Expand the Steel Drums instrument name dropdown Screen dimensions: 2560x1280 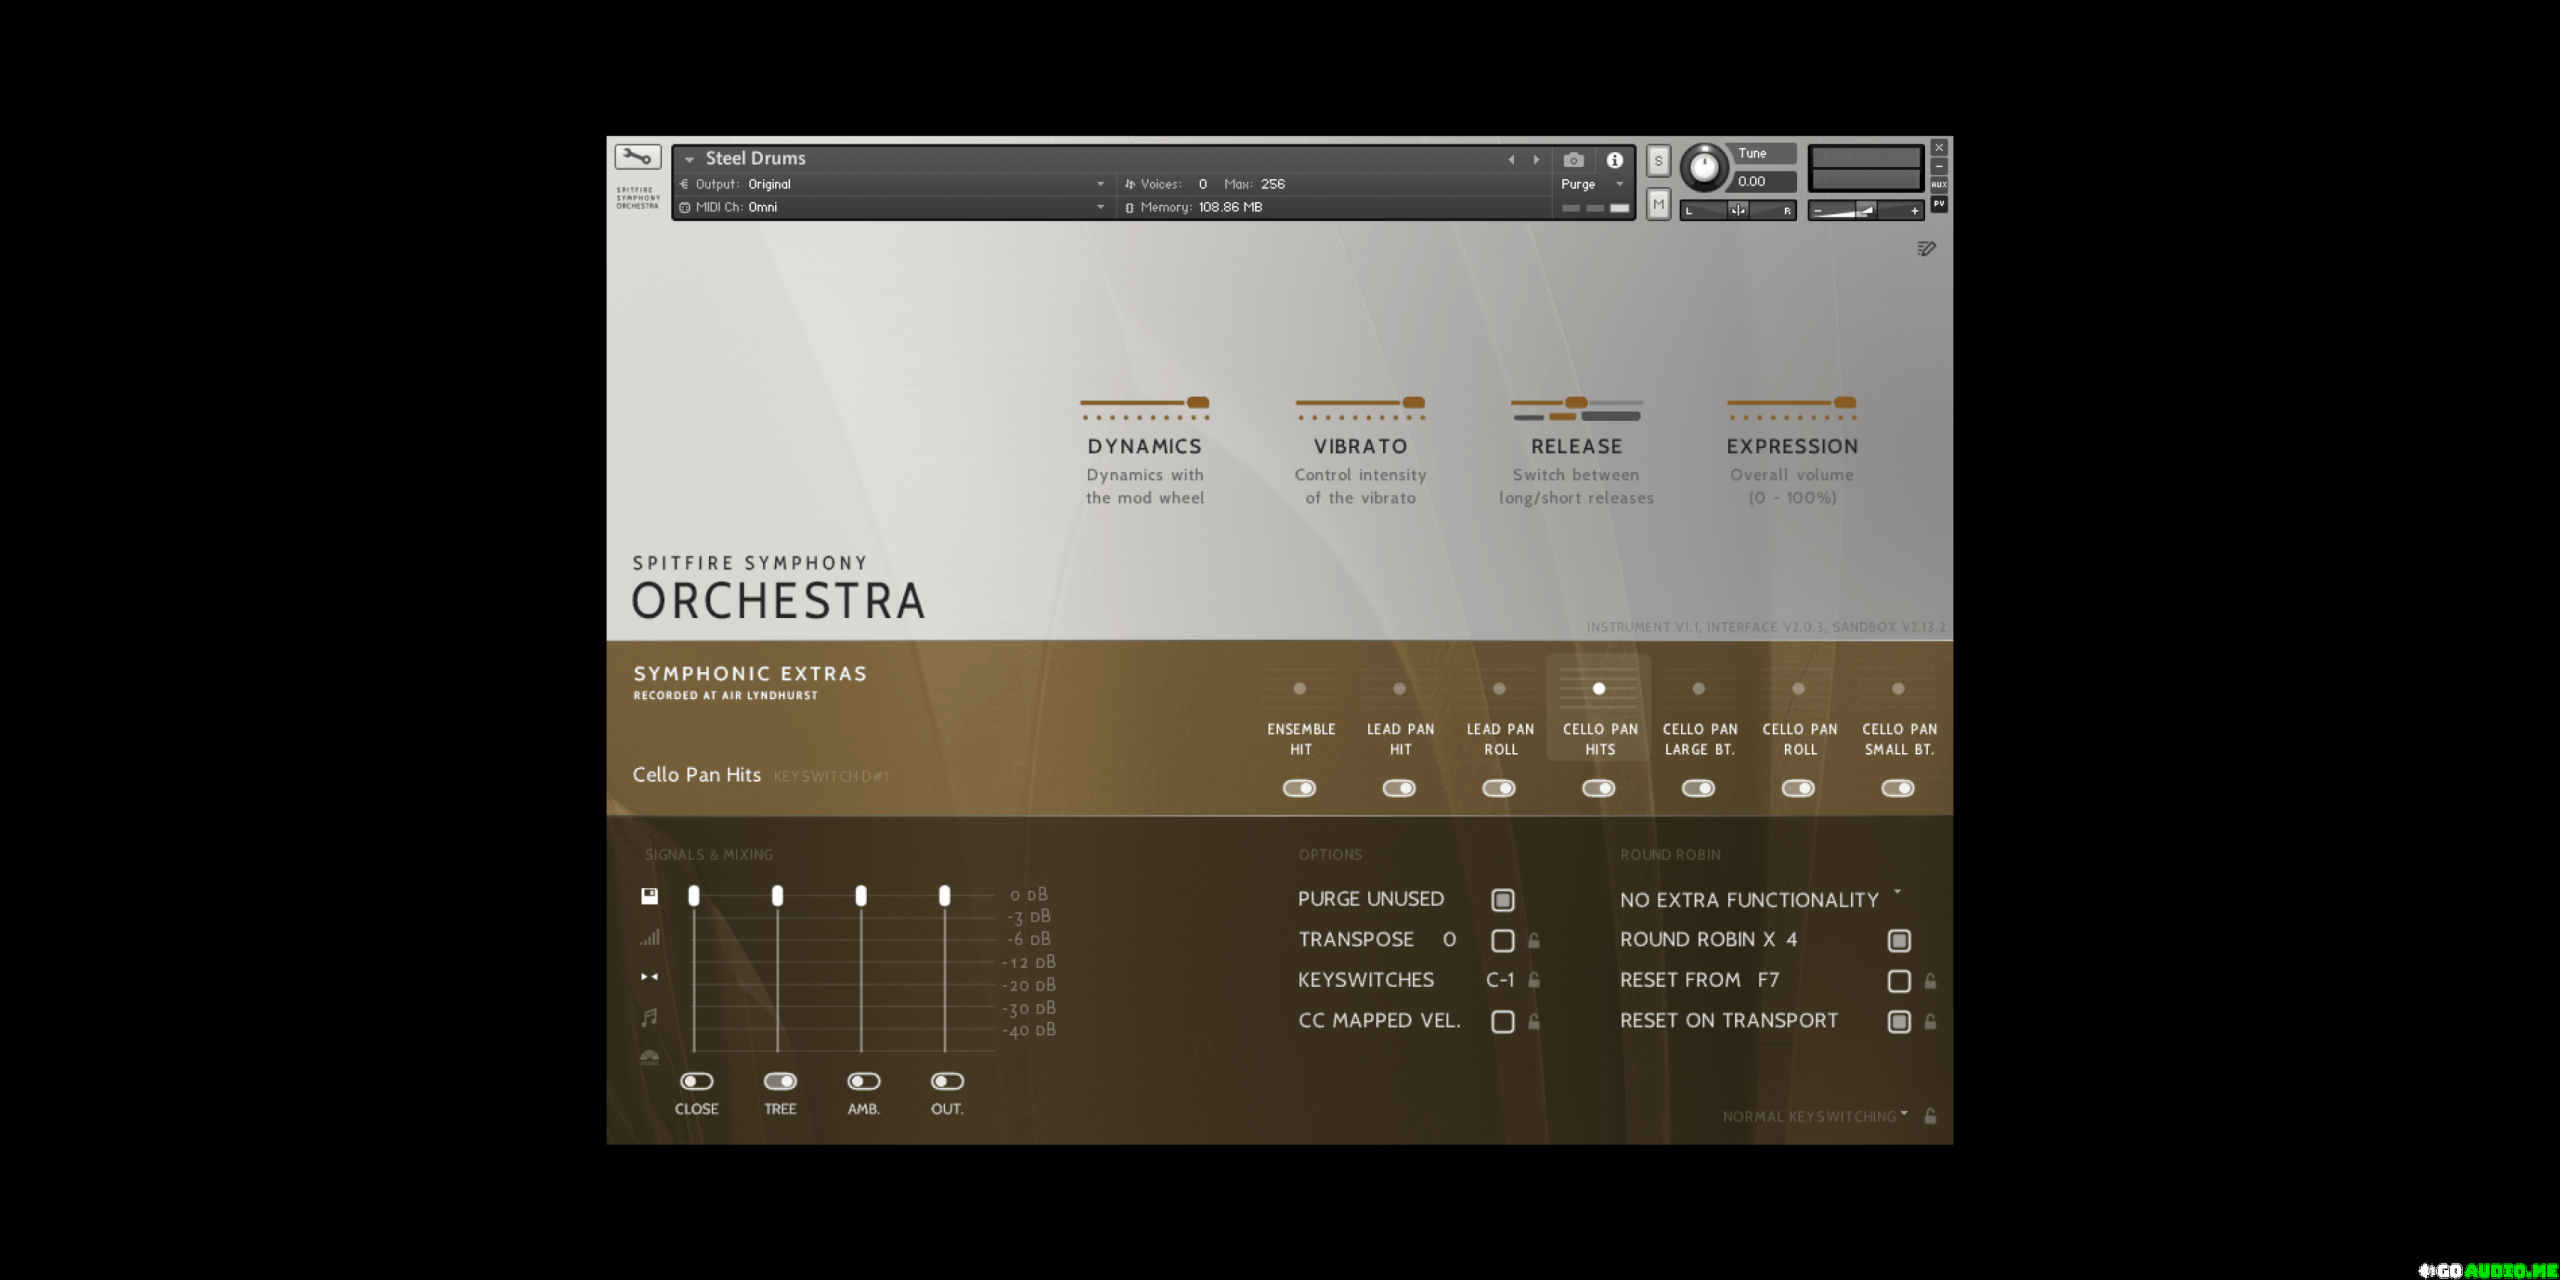click(x=689, y=160)
